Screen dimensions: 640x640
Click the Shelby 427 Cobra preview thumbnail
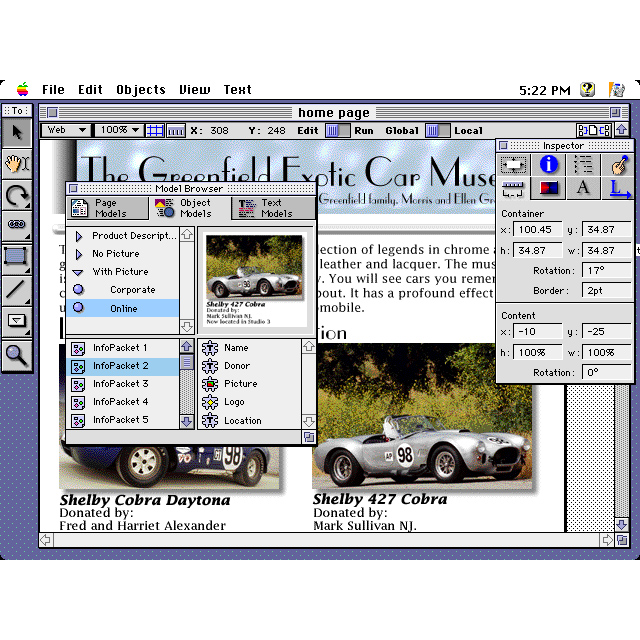pos(254,280)
